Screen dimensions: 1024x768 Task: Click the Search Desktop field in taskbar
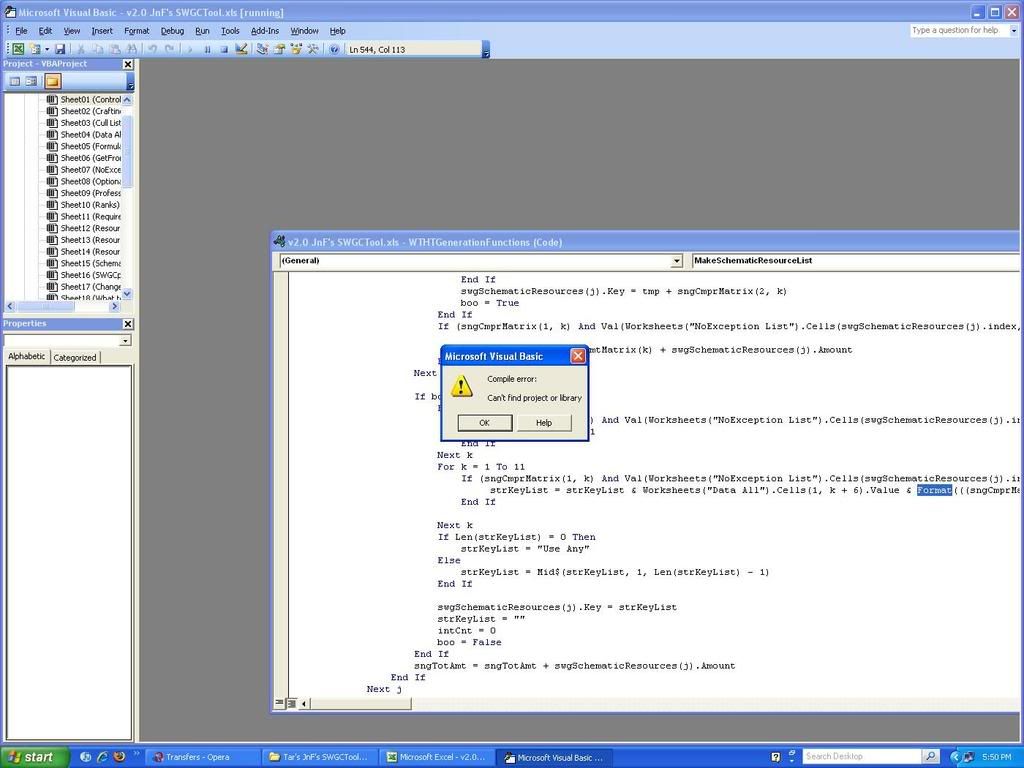[861, 757]
